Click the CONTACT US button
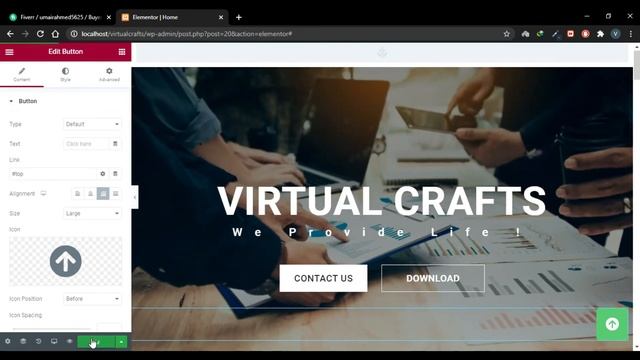The height and width of the screenshot is (360, 640). [x=323, y=278]
